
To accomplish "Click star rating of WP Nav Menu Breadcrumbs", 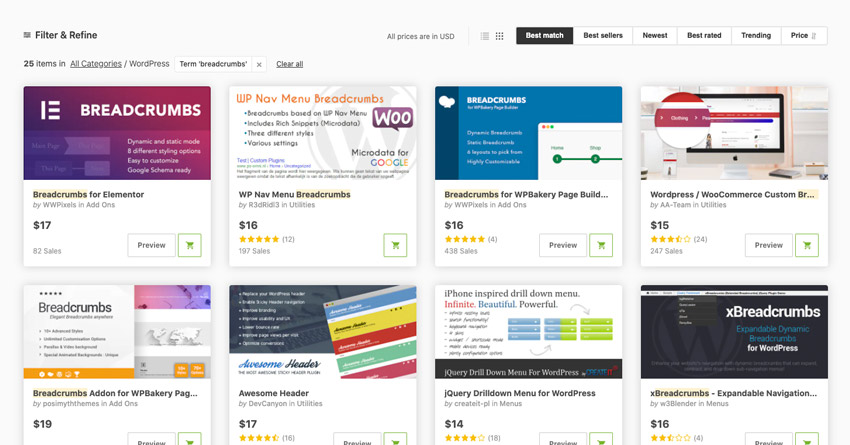I will [259, 239].
